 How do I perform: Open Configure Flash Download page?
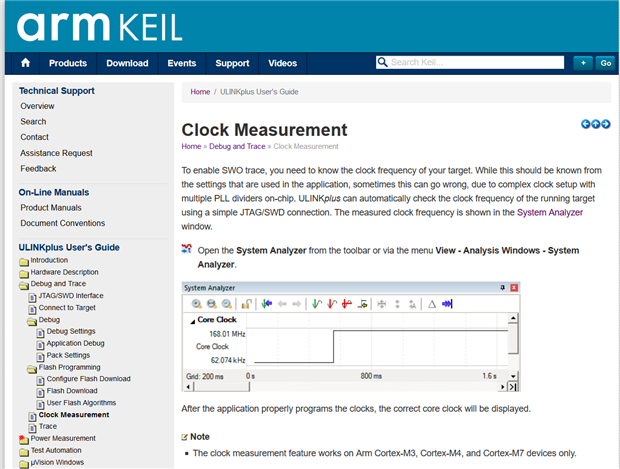[x=89, y=378]
